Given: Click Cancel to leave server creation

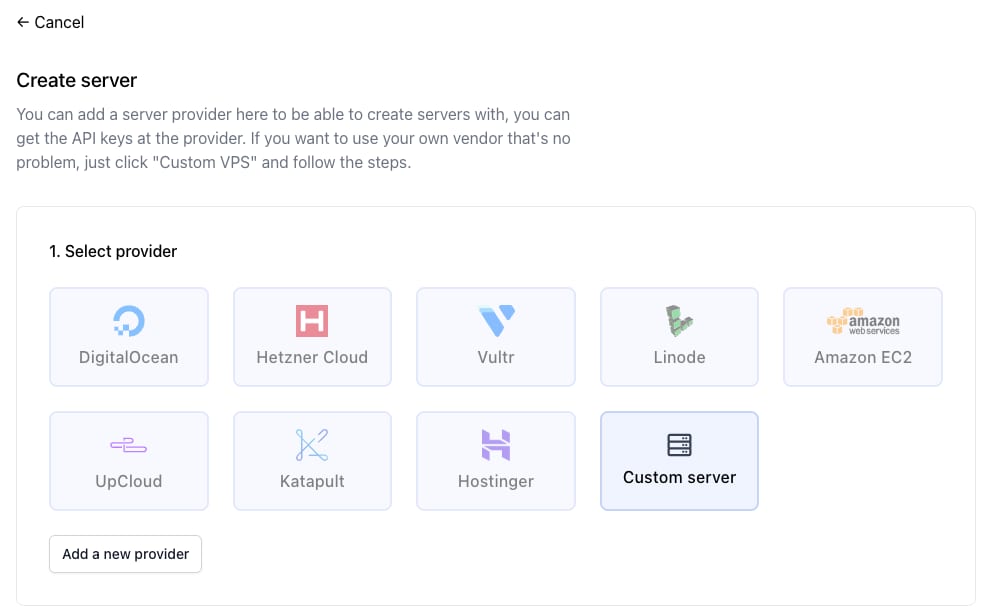Looking at the screenshot, I should [x=57, y=21].
